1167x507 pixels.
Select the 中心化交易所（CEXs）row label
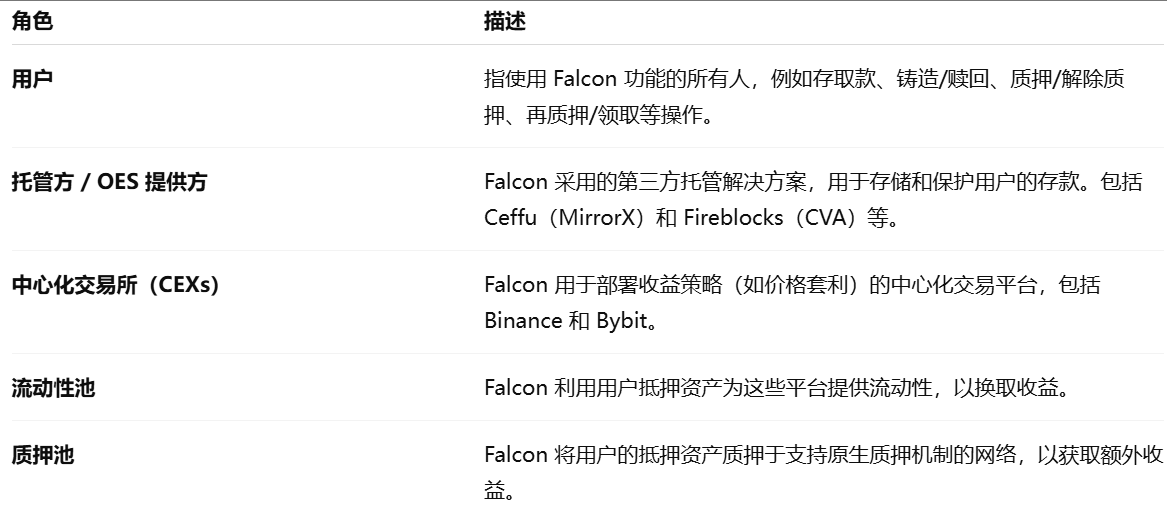[x=115, y=284]
